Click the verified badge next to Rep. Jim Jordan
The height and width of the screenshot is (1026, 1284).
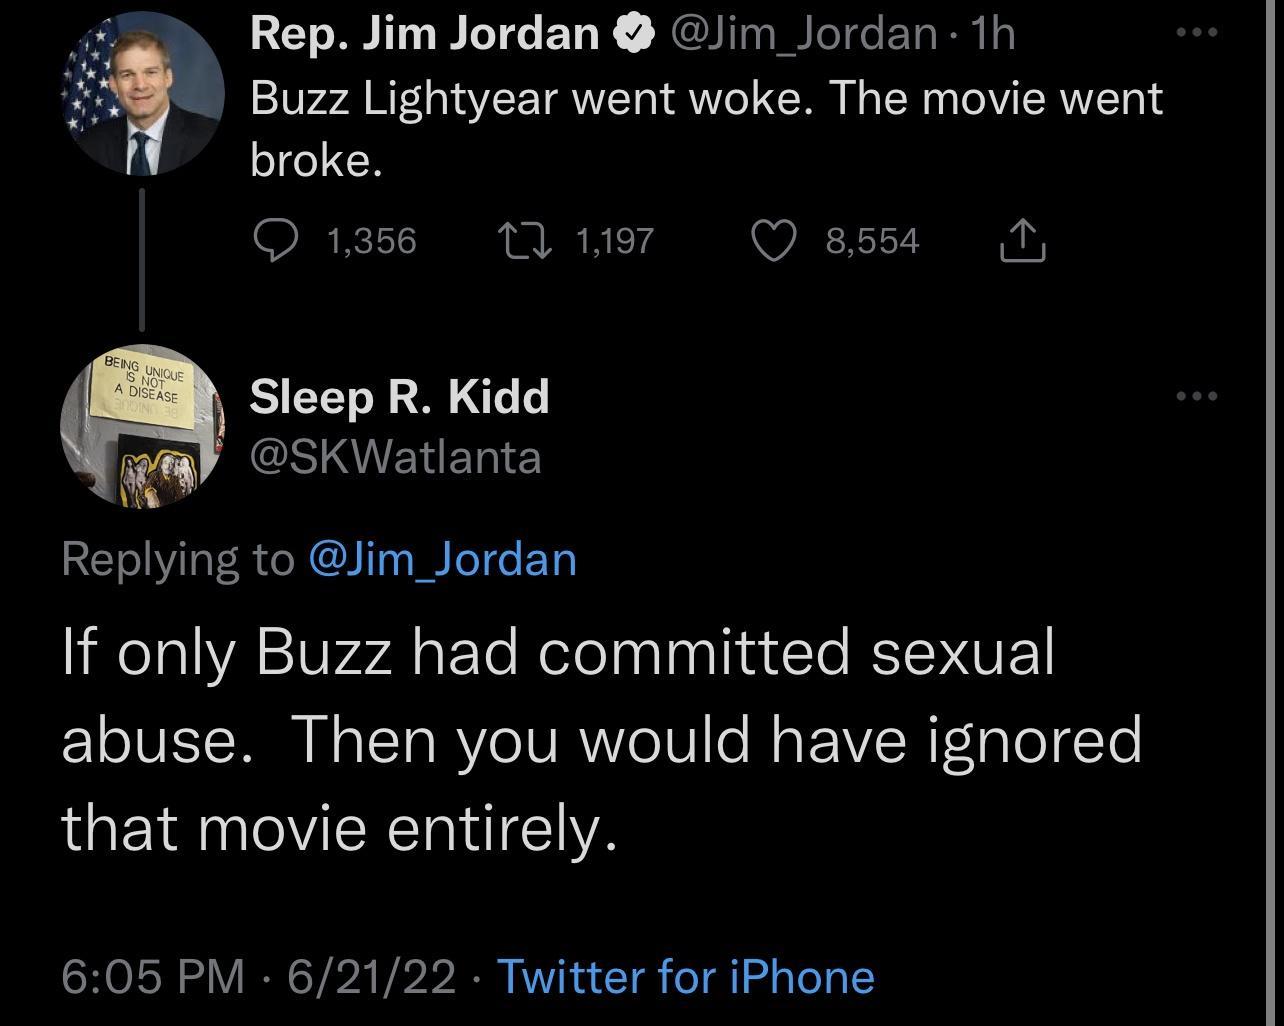634,31
